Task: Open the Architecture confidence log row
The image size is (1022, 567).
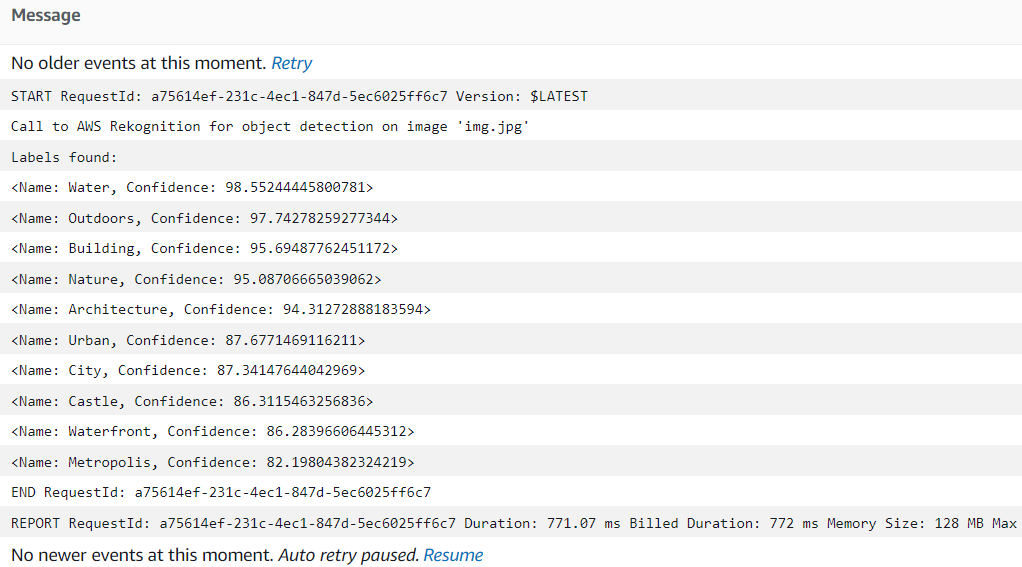Action: (220, 310)
